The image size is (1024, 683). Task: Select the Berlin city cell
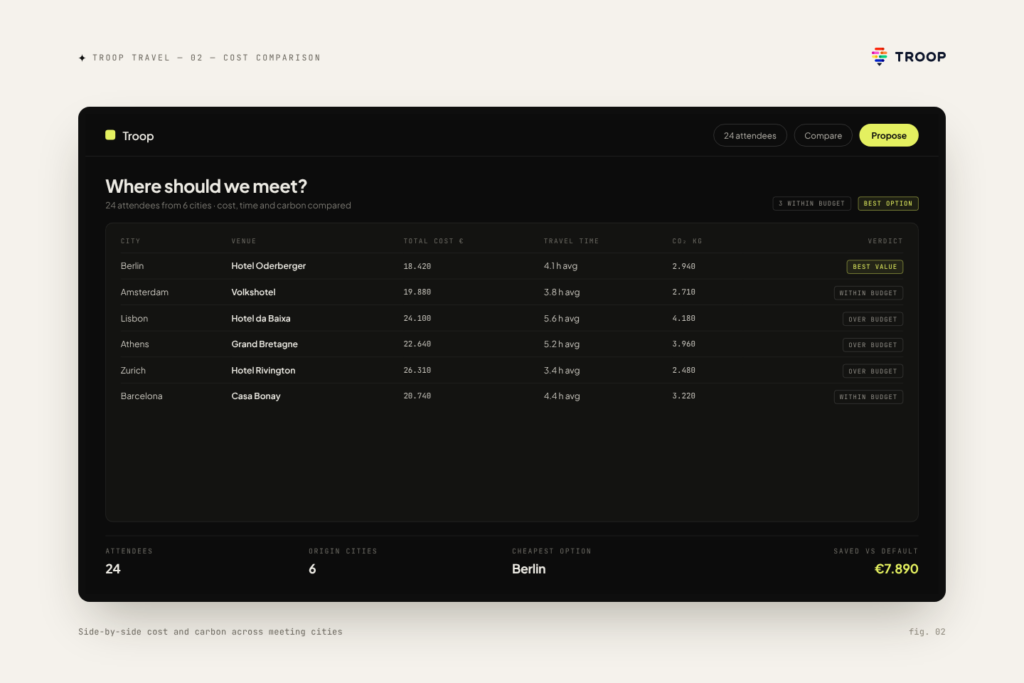point(132,266)
